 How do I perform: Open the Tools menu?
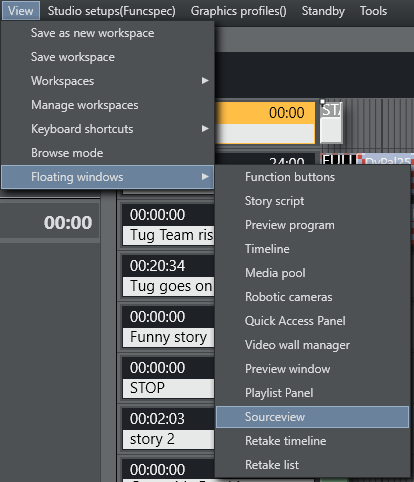(373, 11)
